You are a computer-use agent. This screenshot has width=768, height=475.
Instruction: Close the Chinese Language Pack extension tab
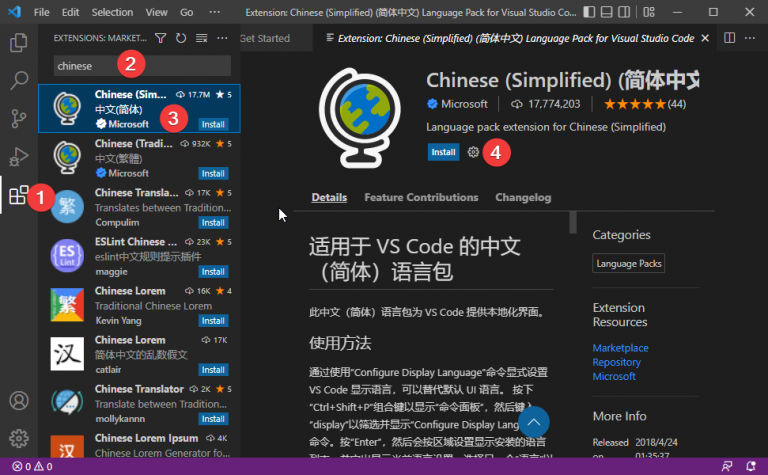705,38
